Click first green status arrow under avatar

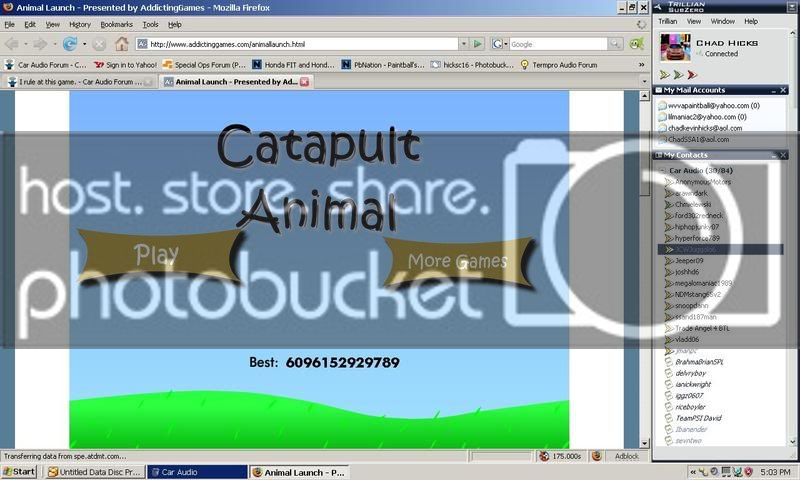[664, 75]
